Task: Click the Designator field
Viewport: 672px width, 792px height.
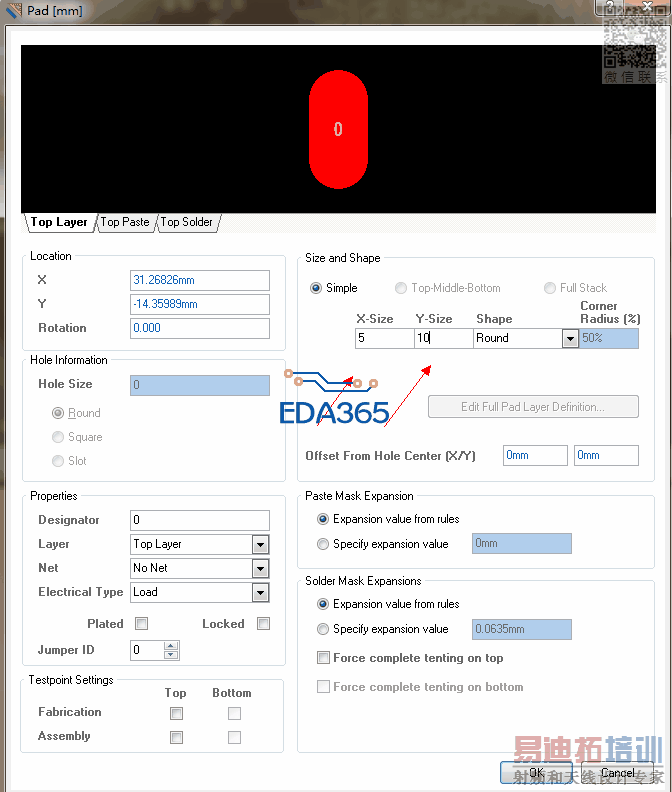Action: coord(200,520)
